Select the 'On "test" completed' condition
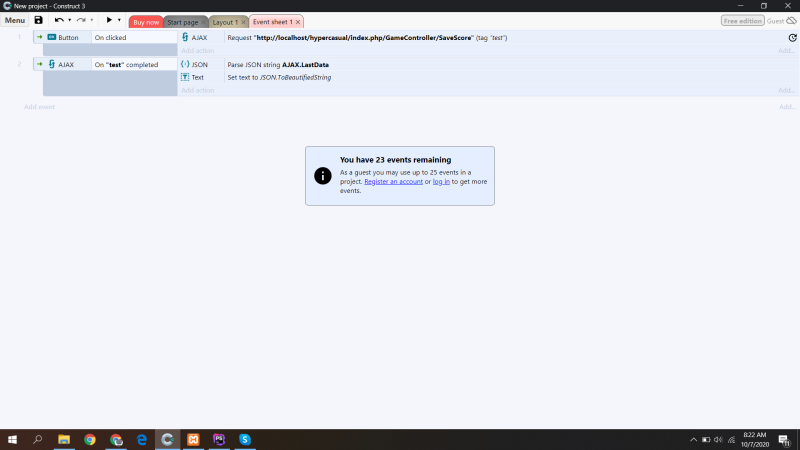Image resolution: width=800 pixels, height=450 pixels. click(134, 65)
